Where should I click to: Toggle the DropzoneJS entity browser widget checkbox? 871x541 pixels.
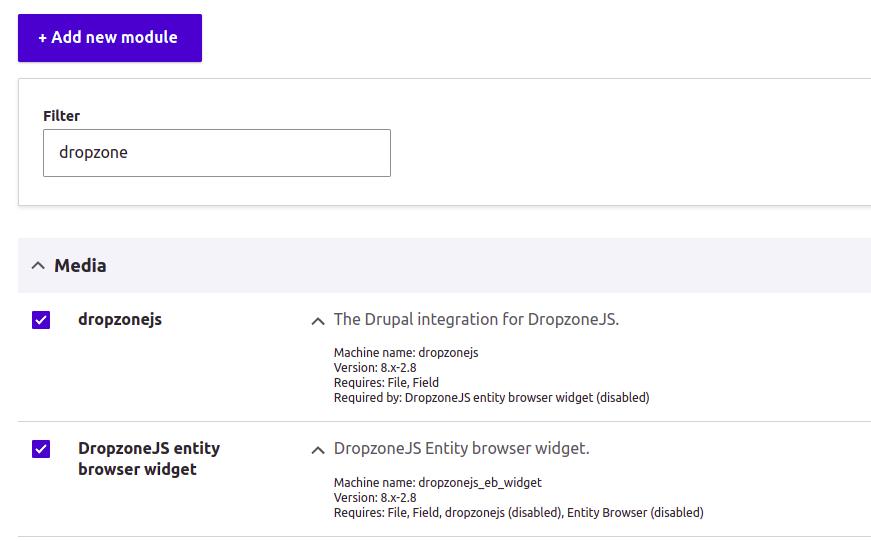click(41, 449)
